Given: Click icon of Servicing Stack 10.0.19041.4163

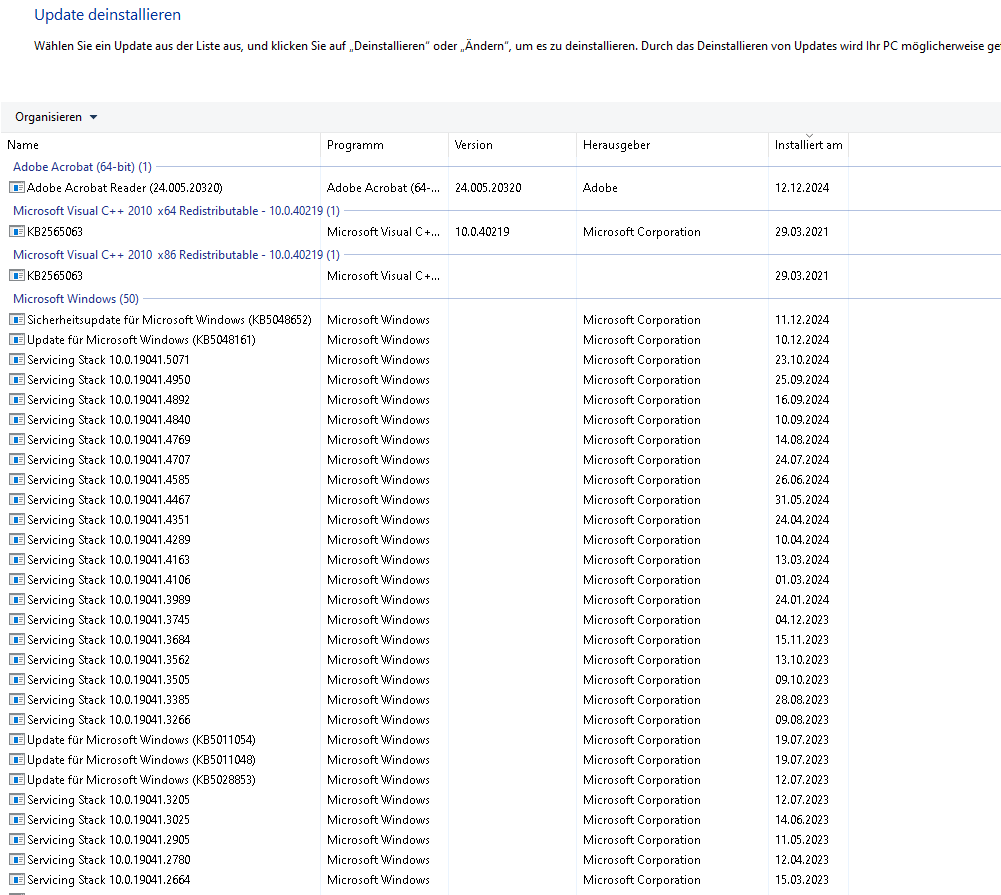Looking at the screenshot, I should (x=17, y=560).
